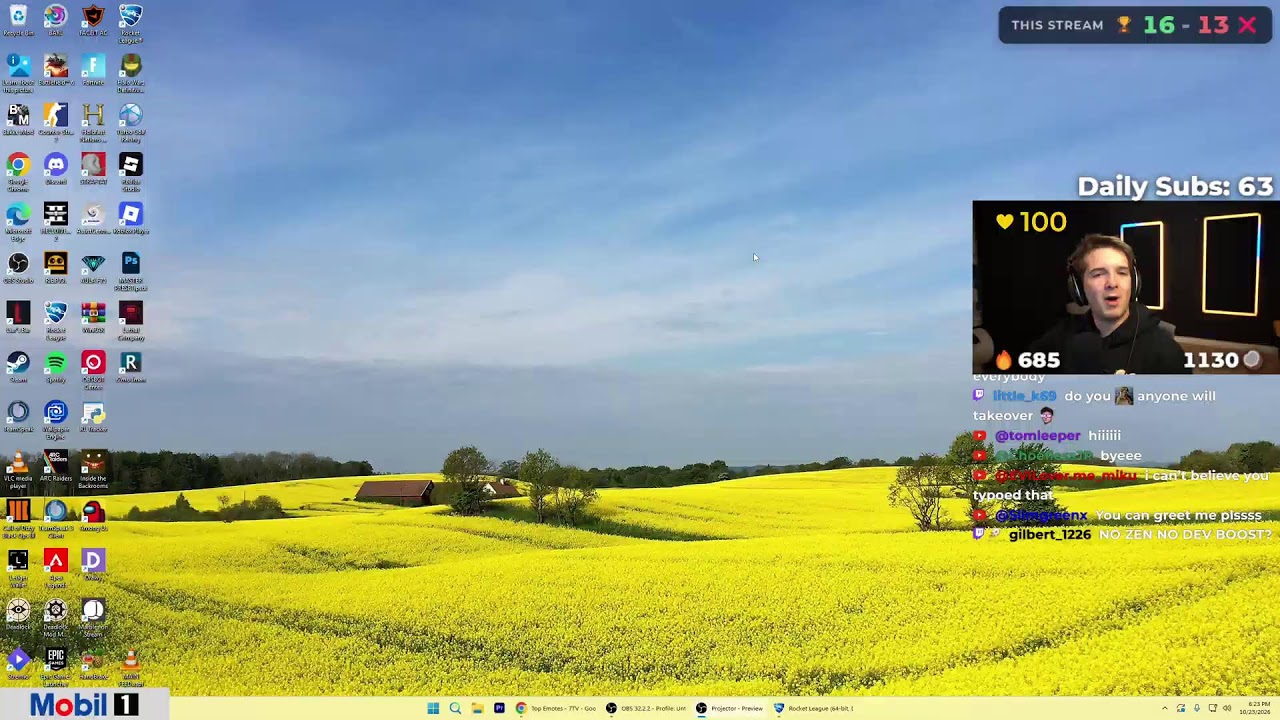
Task: Open WinRAR desktop shortcut
Action: (x=93, y=318)
